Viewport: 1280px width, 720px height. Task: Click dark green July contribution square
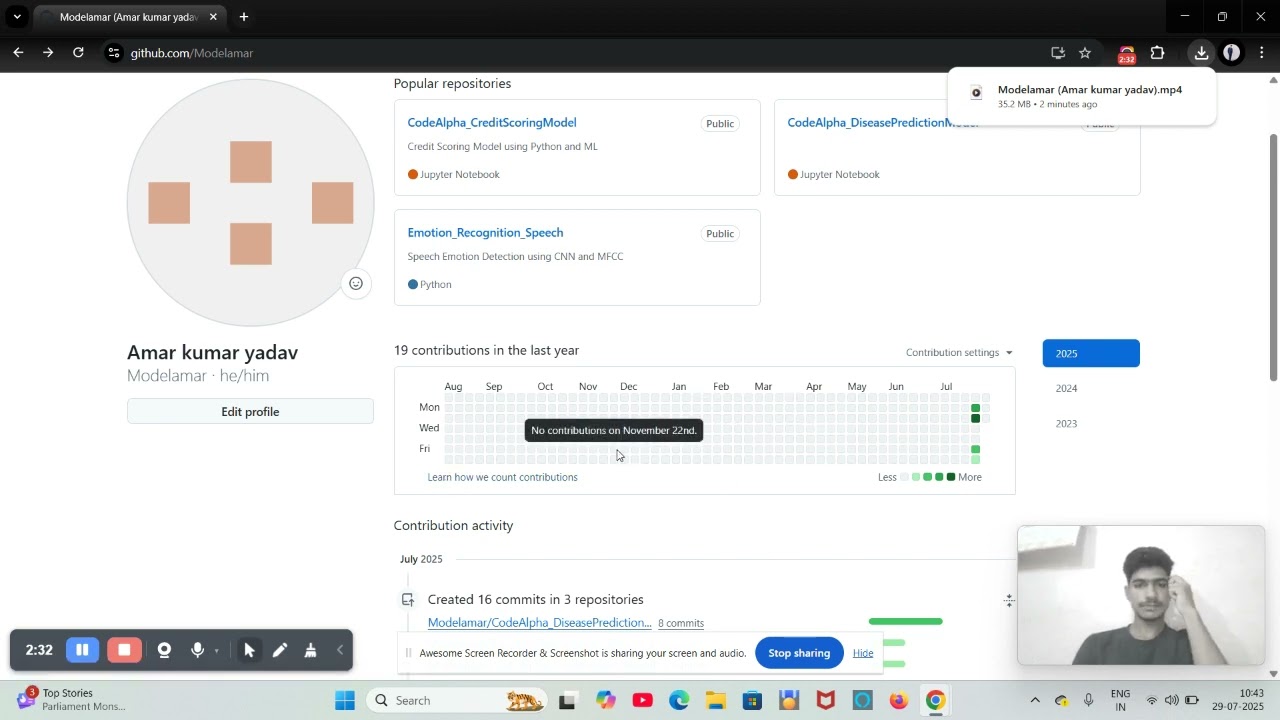pyautogui.click(x=975, y=418)
